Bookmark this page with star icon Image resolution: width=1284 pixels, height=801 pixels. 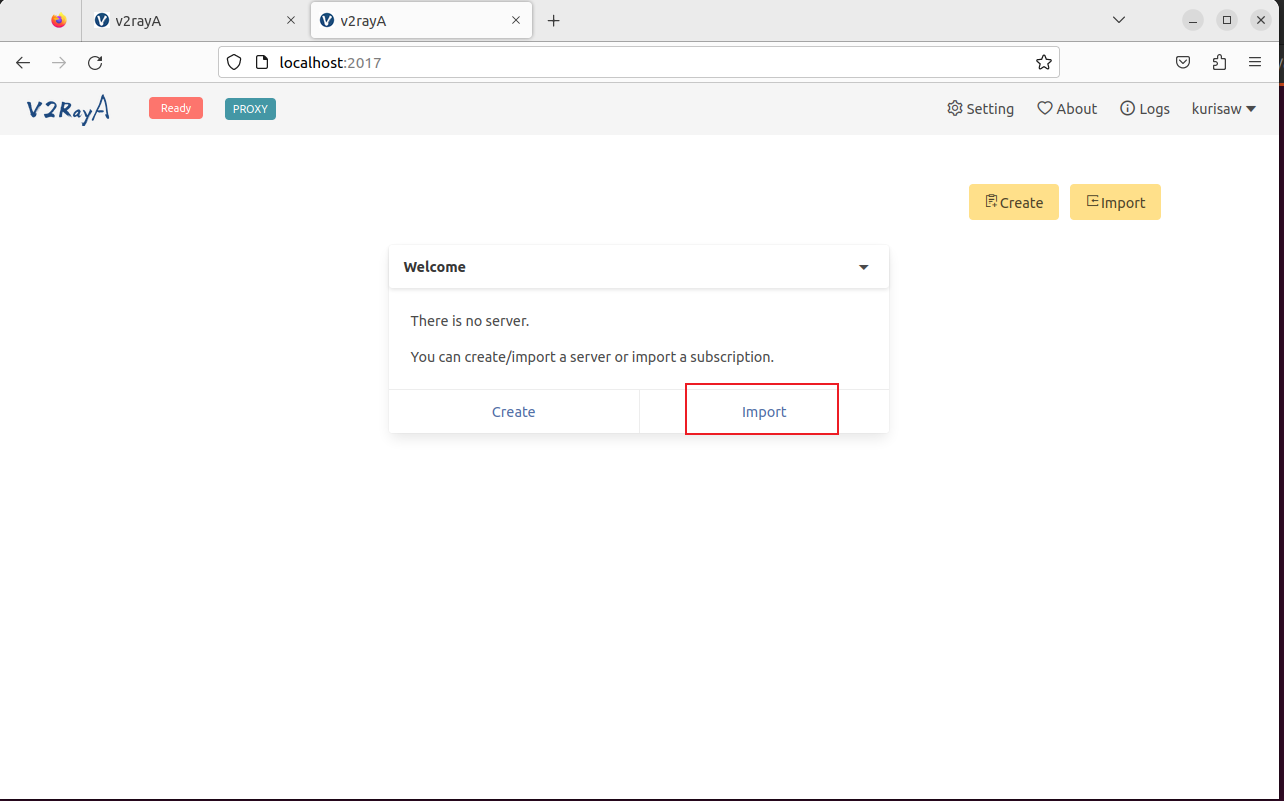tap(1044, 62)
